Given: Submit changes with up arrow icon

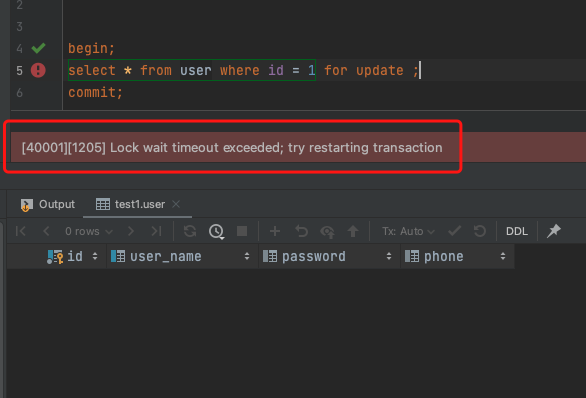Looking at the screenshot, I should (353, 231).
